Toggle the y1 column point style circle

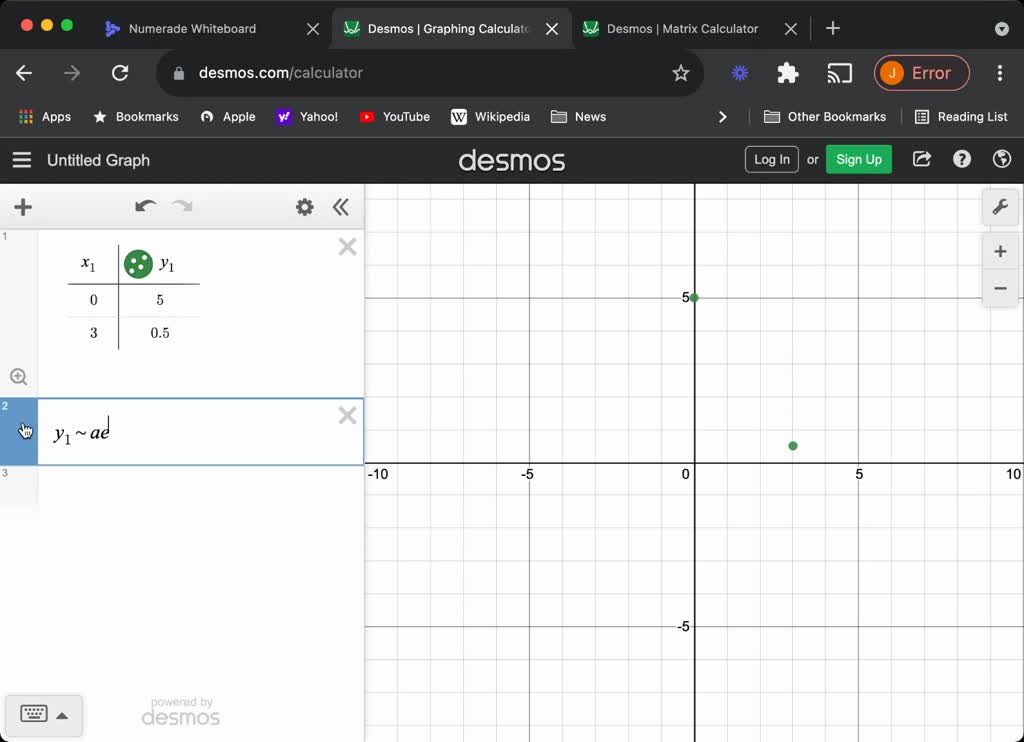point(138,264)
